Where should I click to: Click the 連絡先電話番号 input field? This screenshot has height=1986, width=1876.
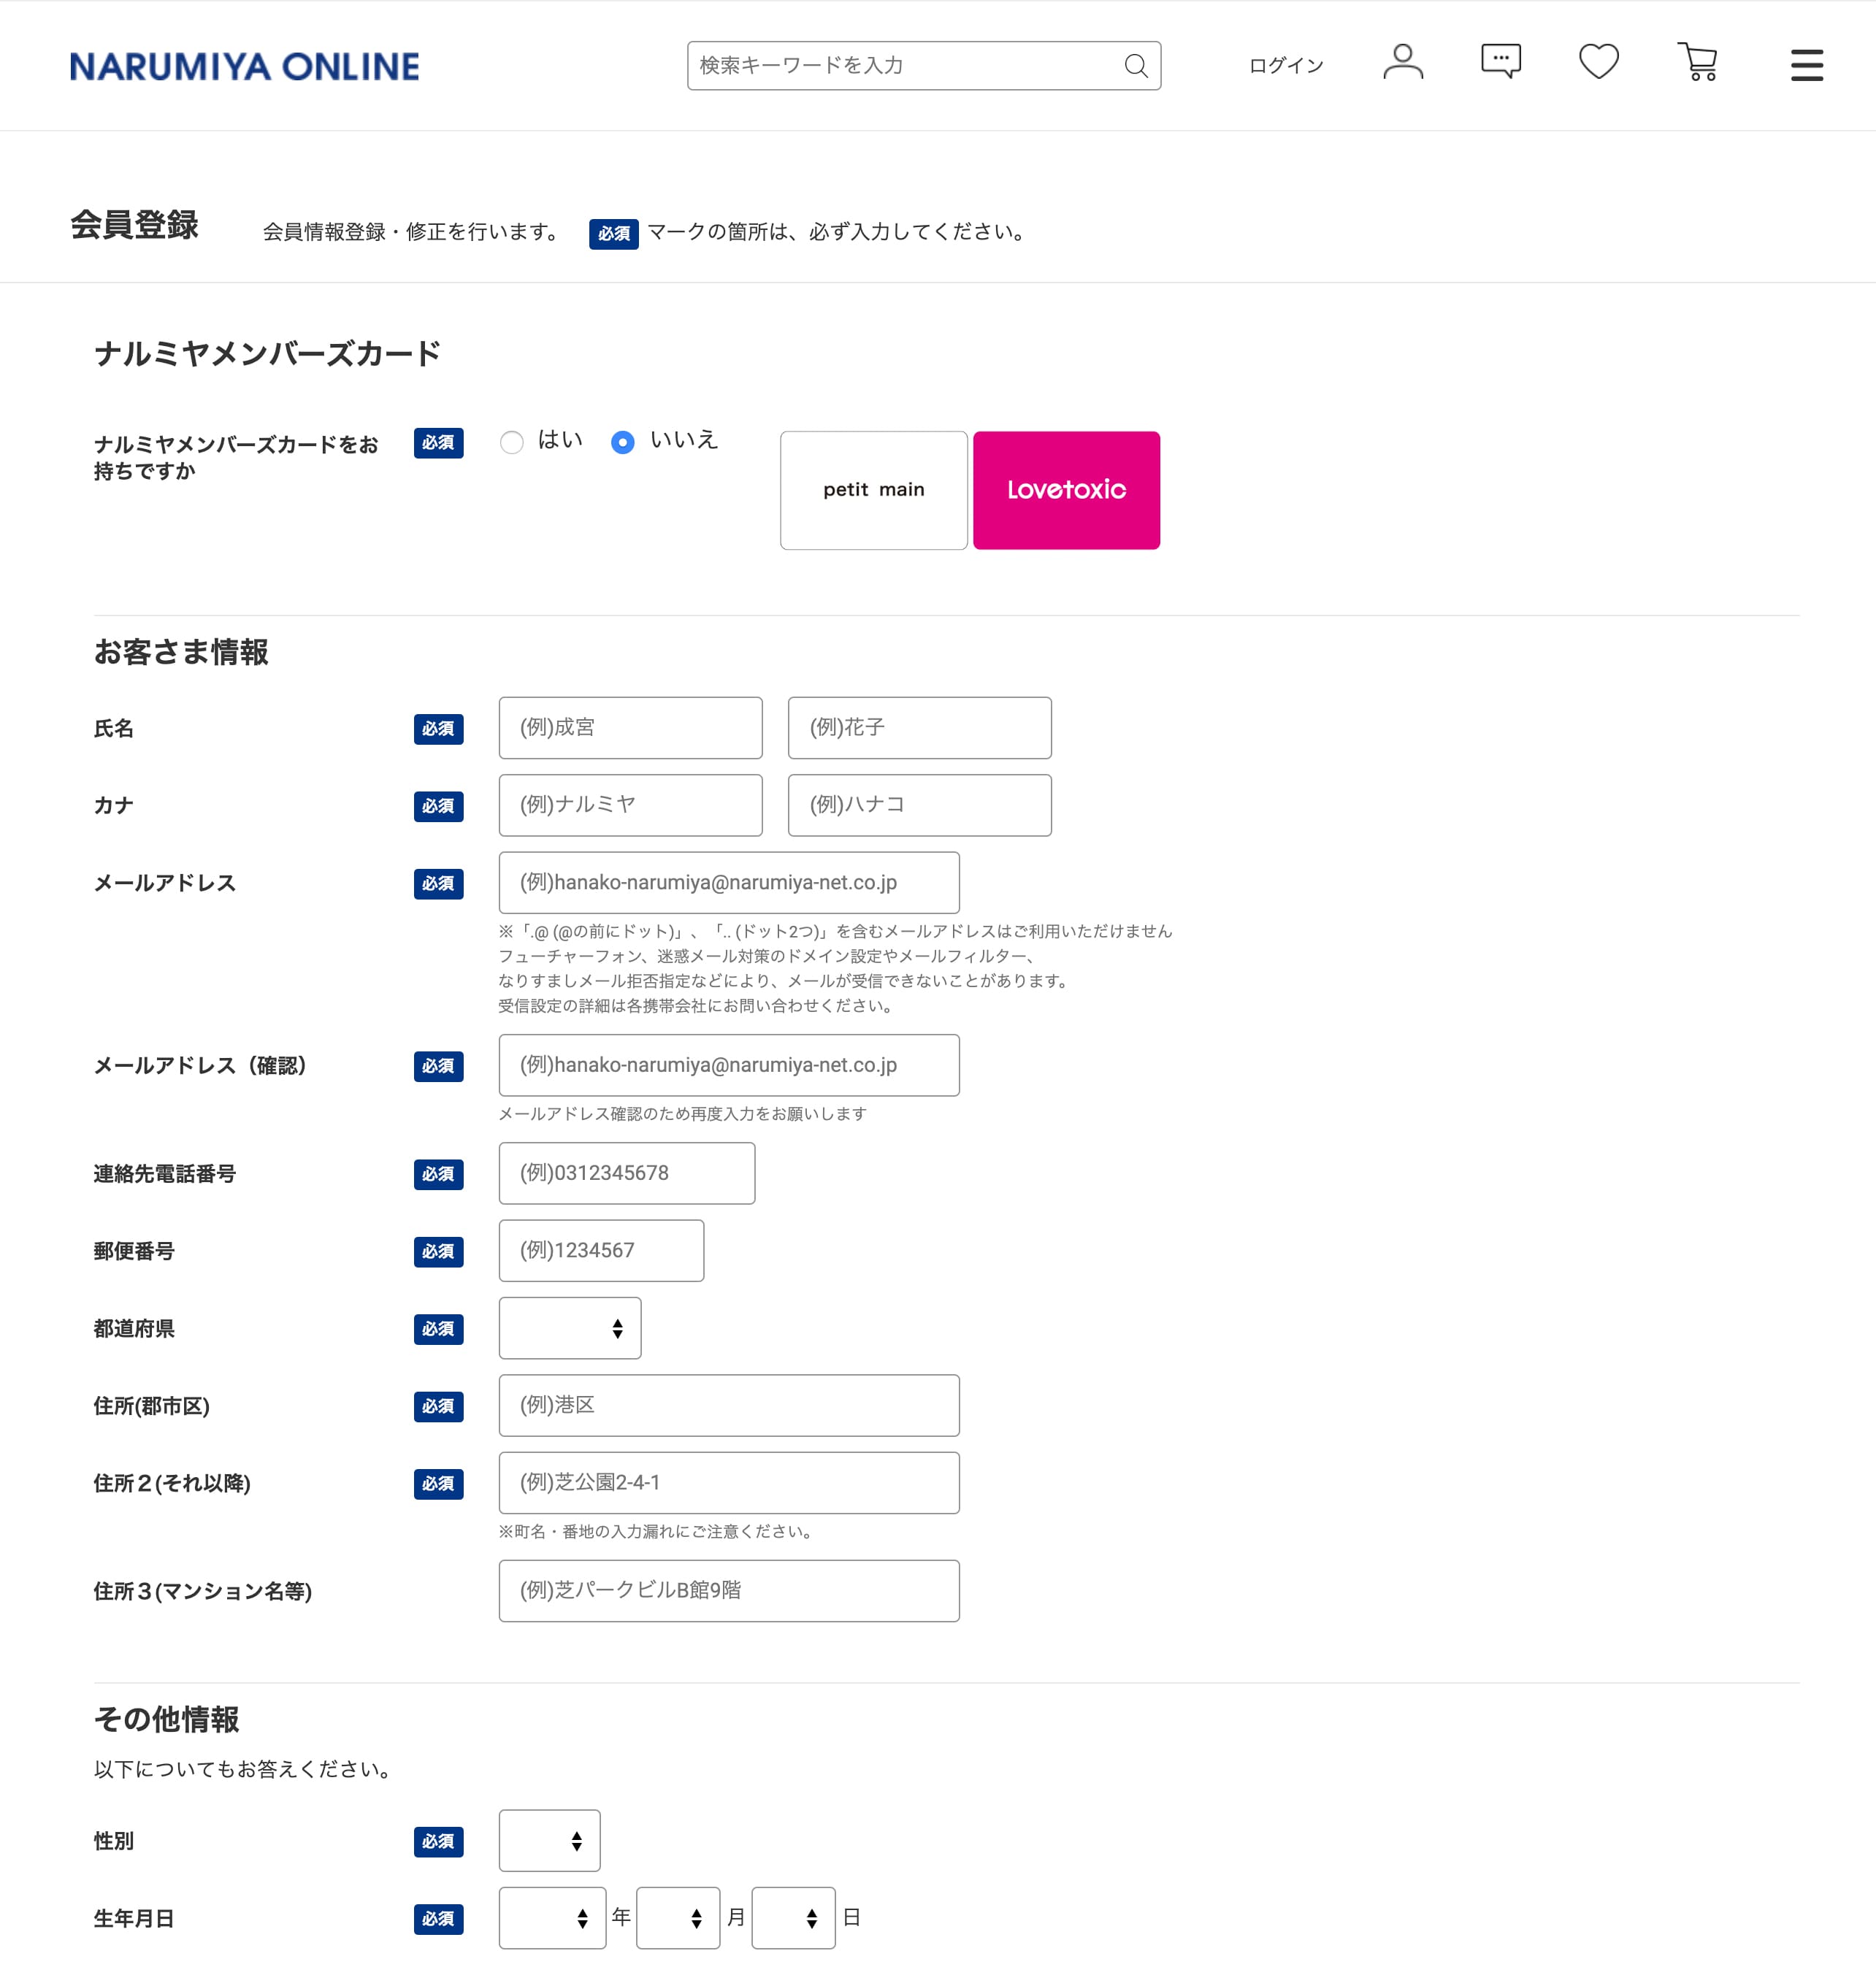click(627, 1173)
